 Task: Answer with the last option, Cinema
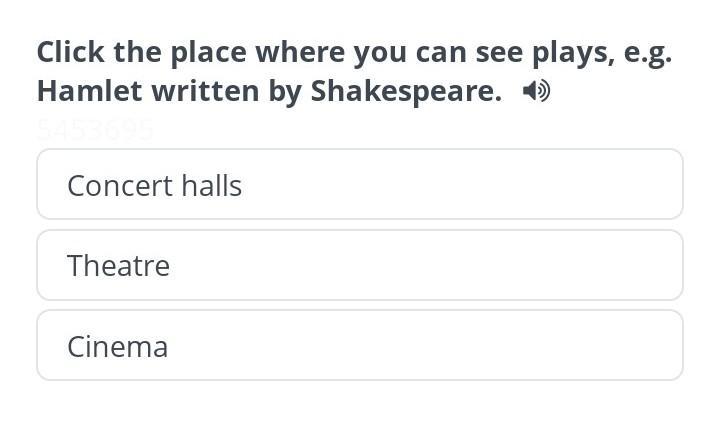click(360, 345)
